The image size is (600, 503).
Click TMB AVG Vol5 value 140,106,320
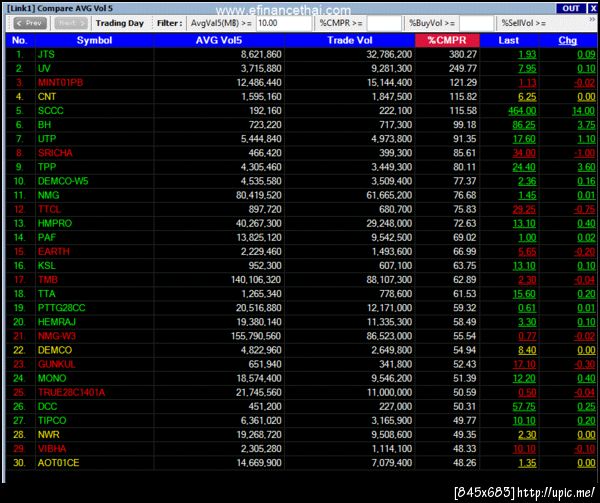[256, 280]
